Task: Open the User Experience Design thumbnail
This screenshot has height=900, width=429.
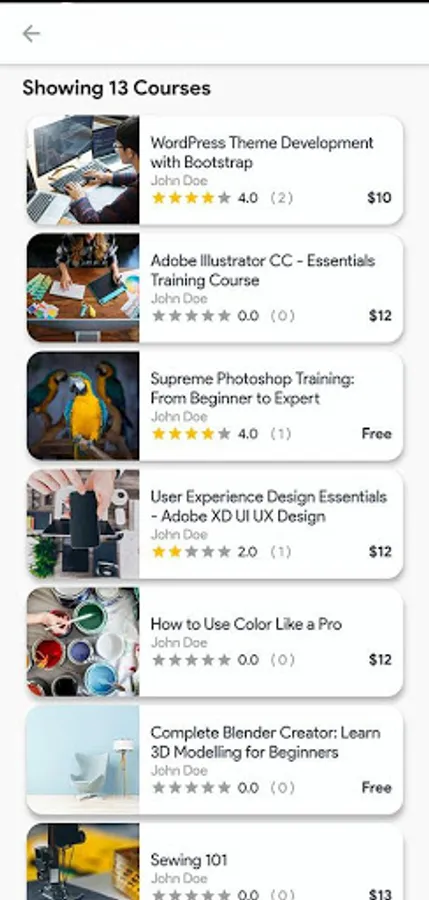Action: click(83, 524)
